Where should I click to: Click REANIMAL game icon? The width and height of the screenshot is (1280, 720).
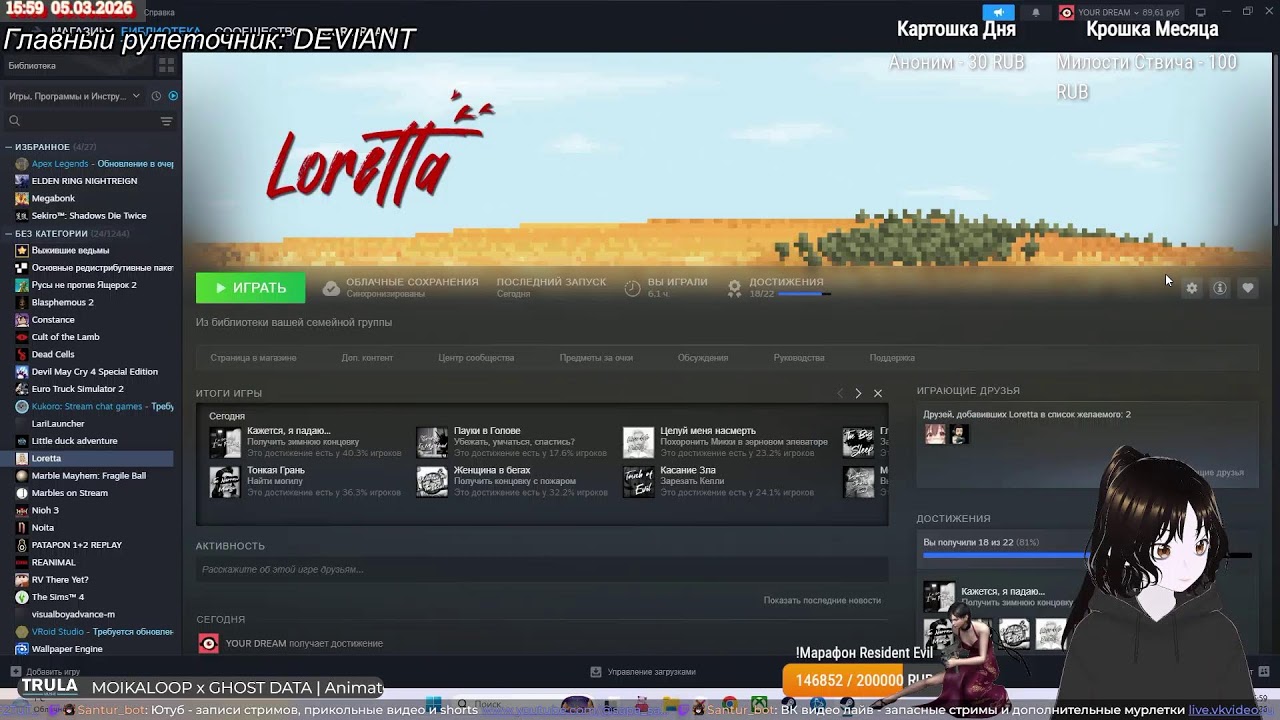tap(22, 562)
